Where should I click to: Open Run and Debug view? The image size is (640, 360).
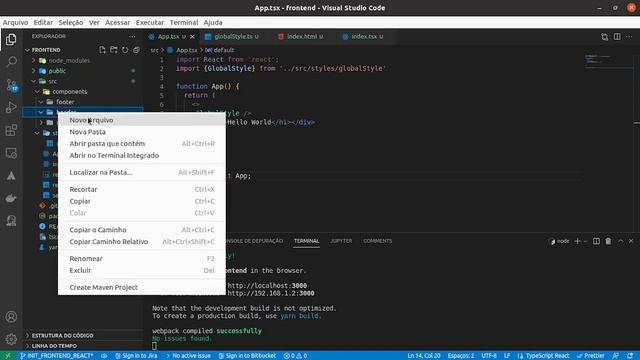(x=11, y=107)
